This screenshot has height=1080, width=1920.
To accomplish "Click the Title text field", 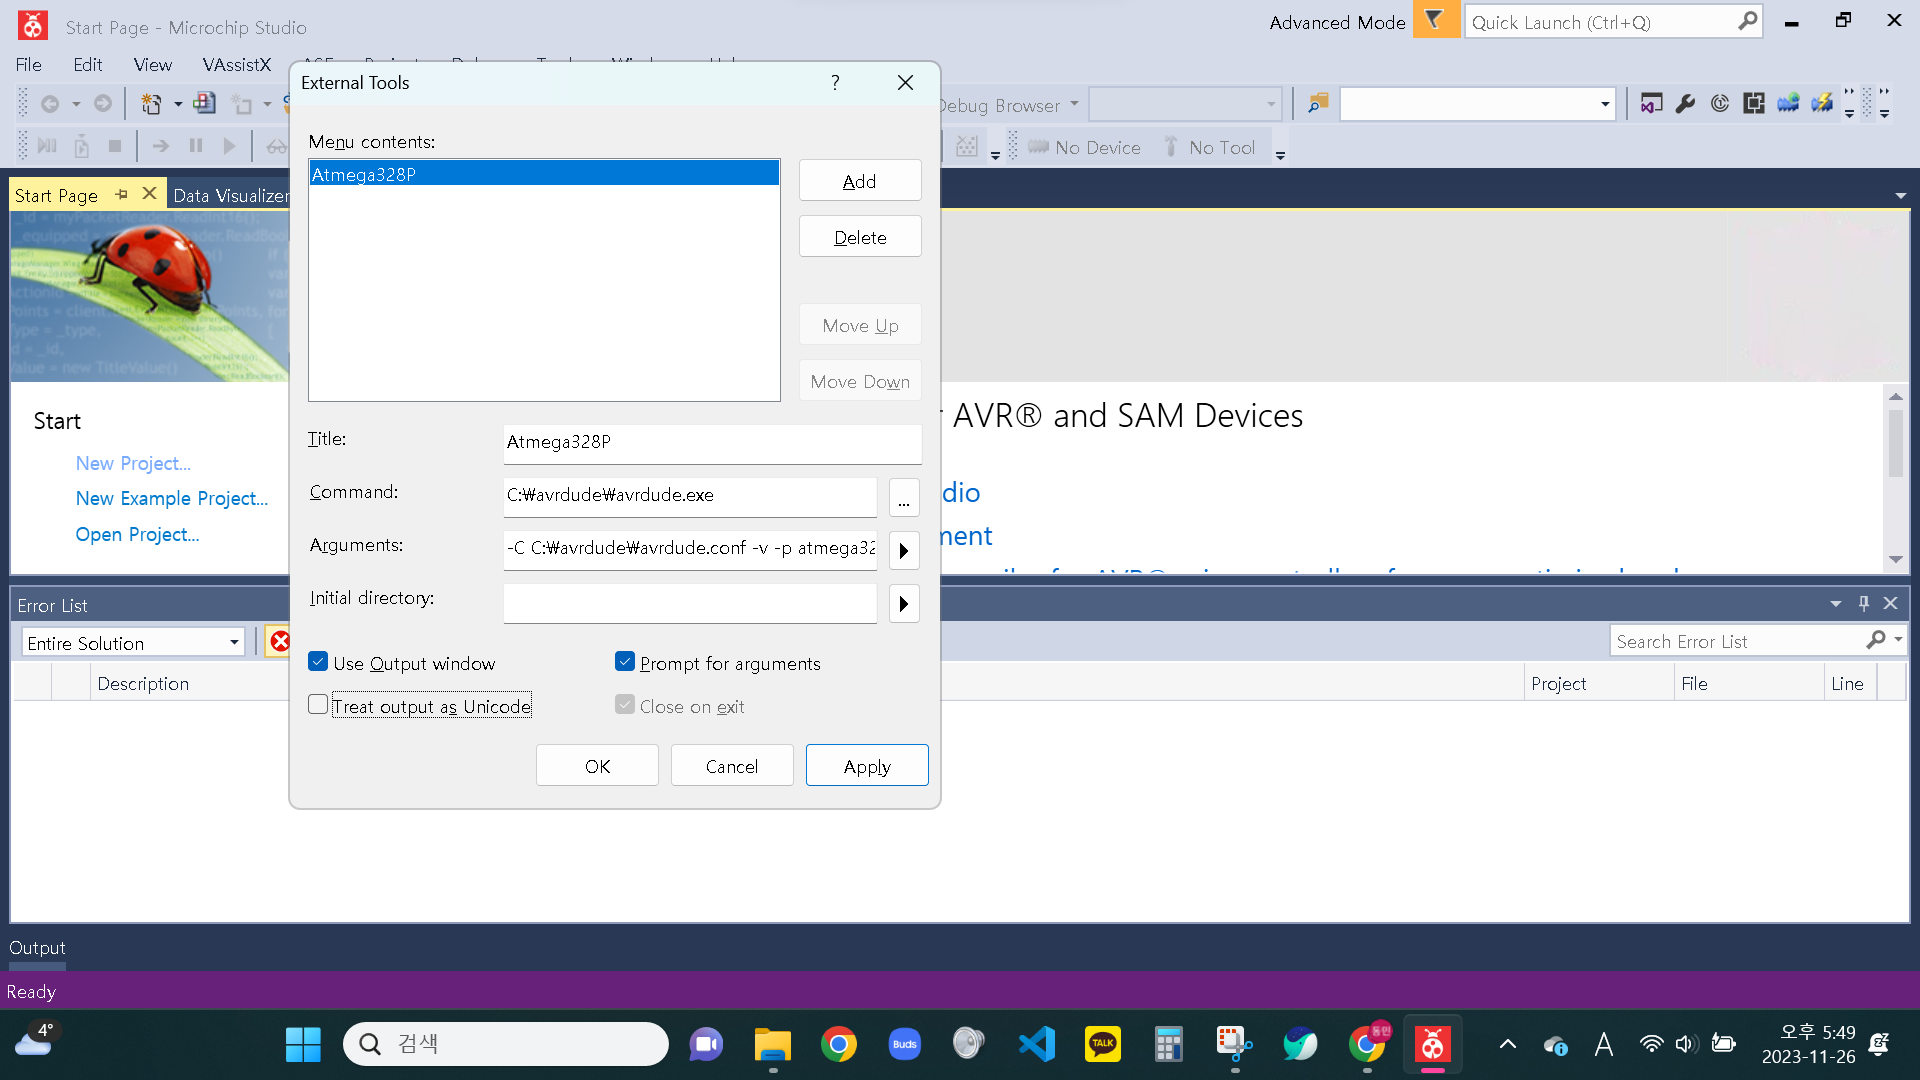I will tap(712, 442).
